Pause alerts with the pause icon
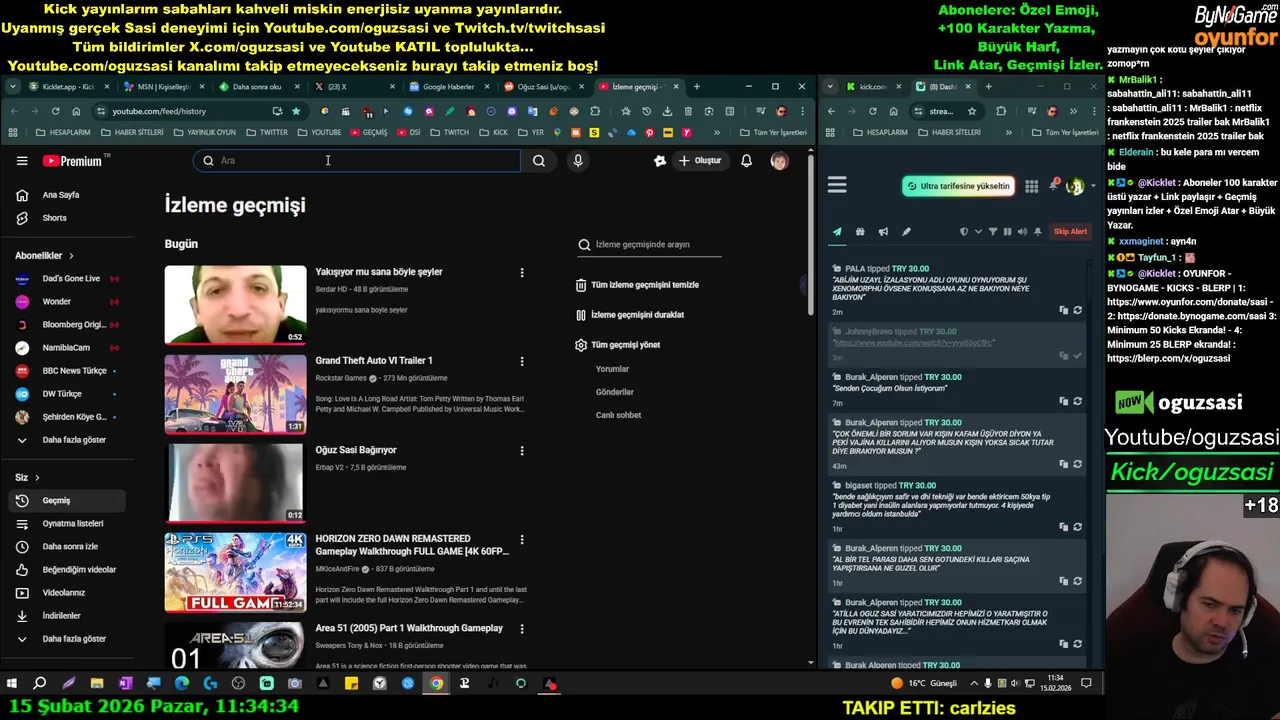This screenshot has width=1280, height=720. pos(1007,232)
